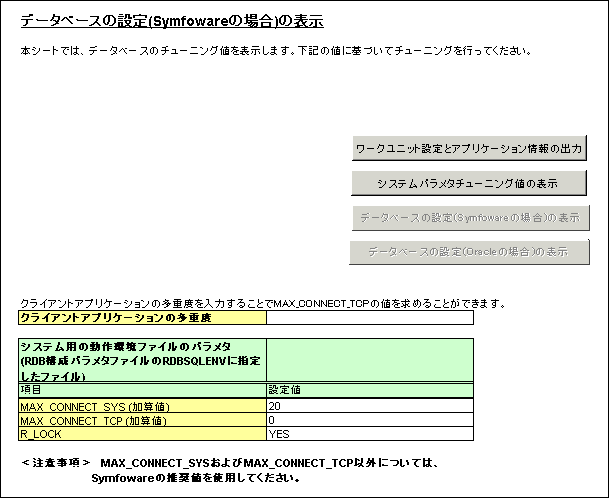Click the MAX_CONNECT_SYS (加算値) label cell
Viewport: 609px width, 498px height.
point(142,406)
